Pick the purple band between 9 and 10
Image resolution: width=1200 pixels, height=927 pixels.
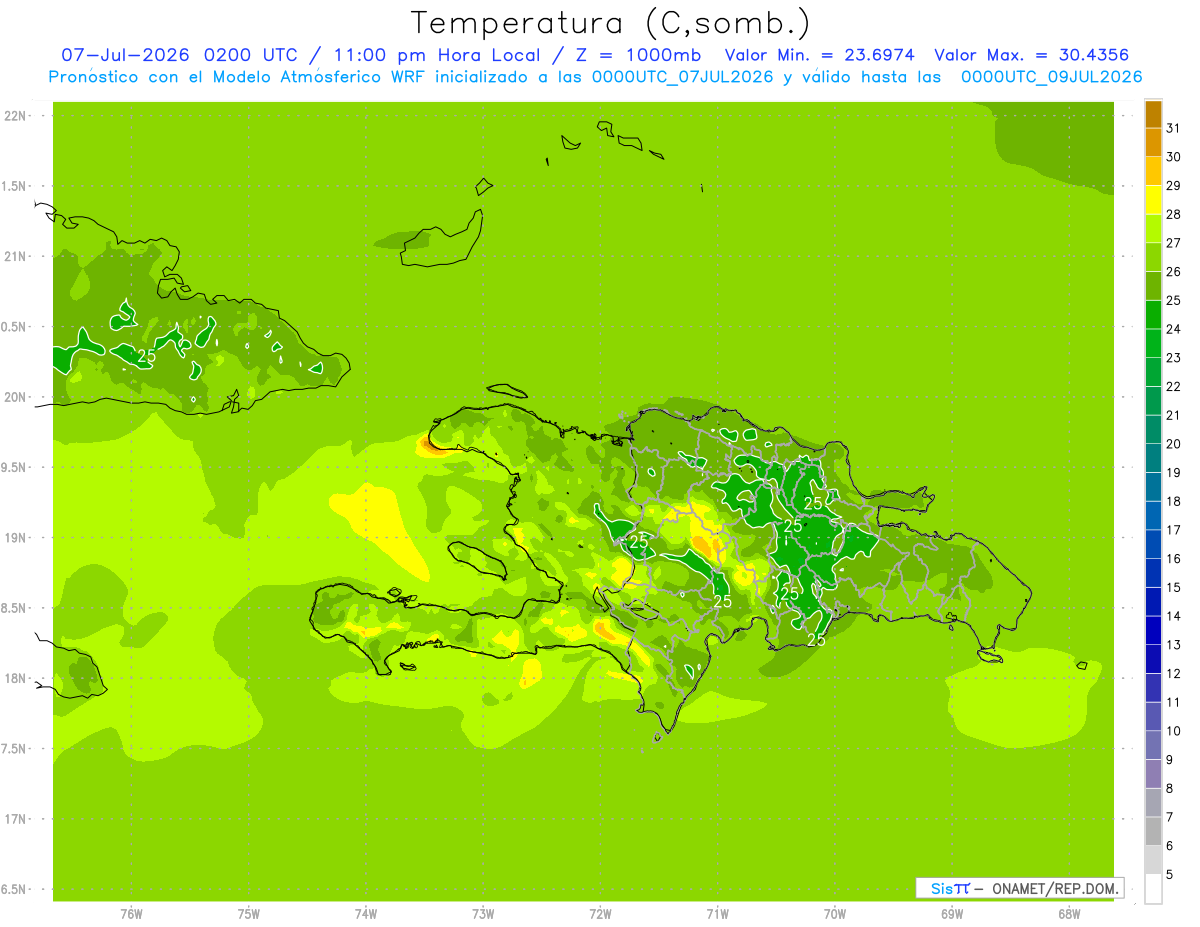(1153, 746)
